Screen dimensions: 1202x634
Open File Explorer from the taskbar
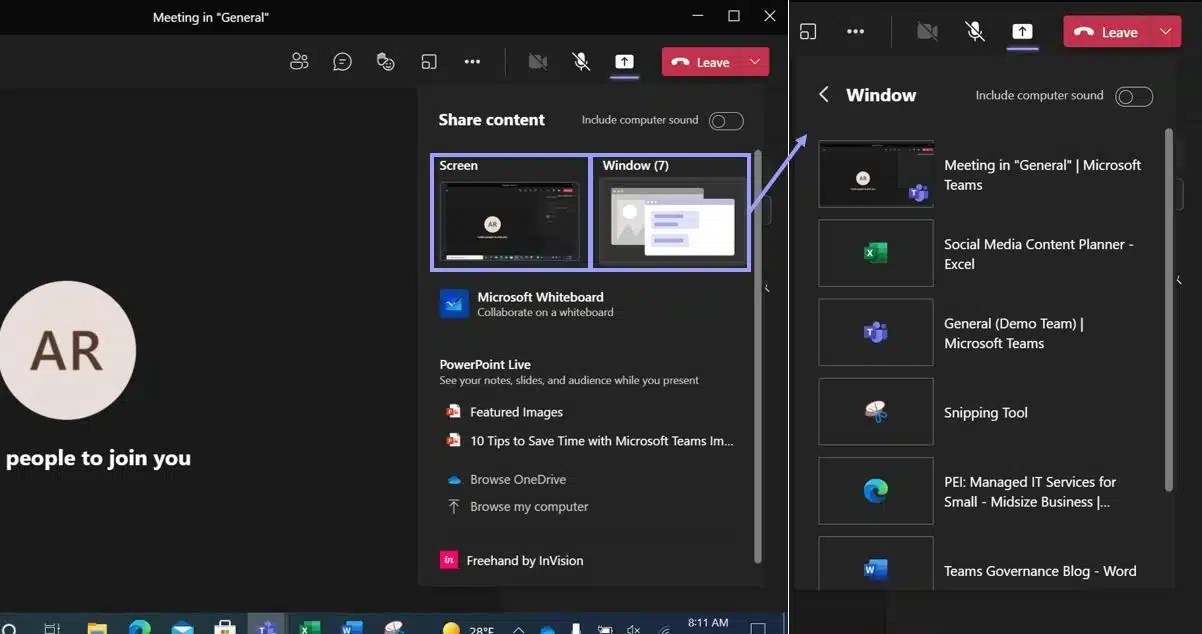97,629
